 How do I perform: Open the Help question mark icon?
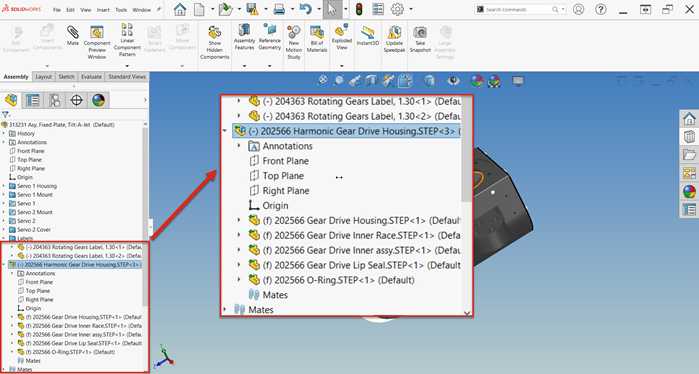601,9
